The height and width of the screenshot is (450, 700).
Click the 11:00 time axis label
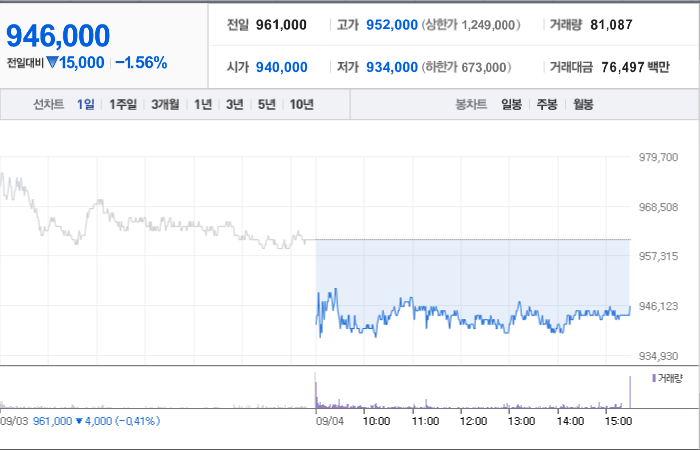[x=425, y=421]
